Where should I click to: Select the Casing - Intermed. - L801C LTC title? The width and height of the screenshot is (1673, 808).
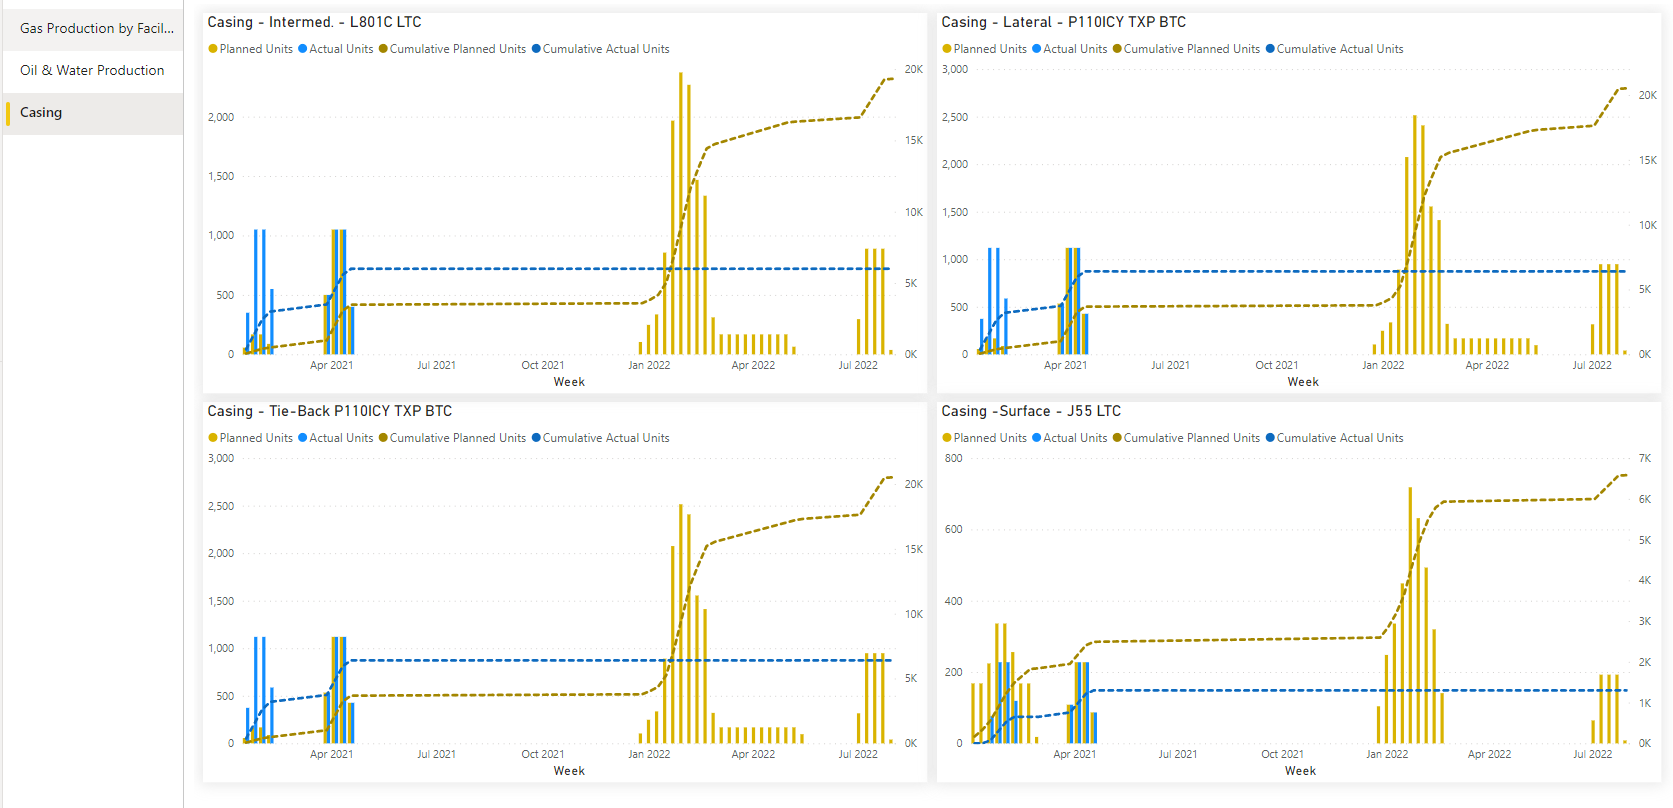tap(314, 22)
